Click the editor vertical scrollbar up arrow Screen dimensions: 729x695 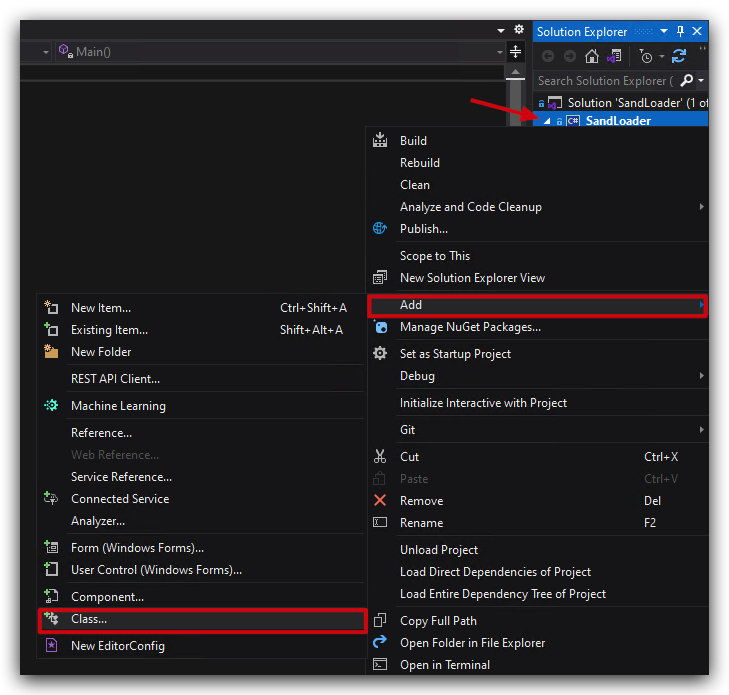[515, 72]
